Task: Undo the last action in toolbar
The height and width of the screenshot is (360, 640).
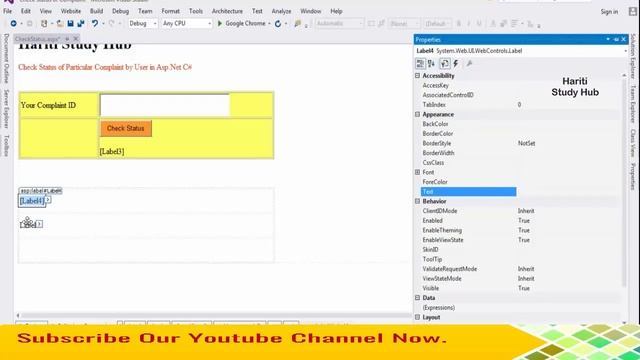Action: (x=95, y=24)
